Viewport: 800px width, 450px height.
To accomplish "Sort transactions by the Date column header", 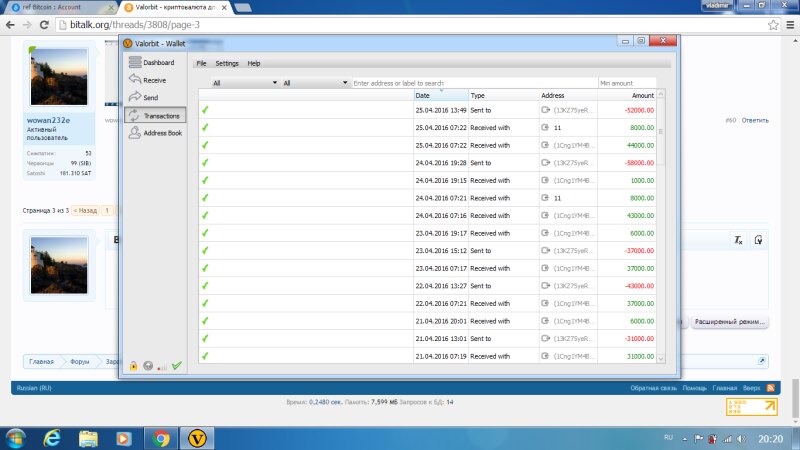I will [x=440, y=95].
